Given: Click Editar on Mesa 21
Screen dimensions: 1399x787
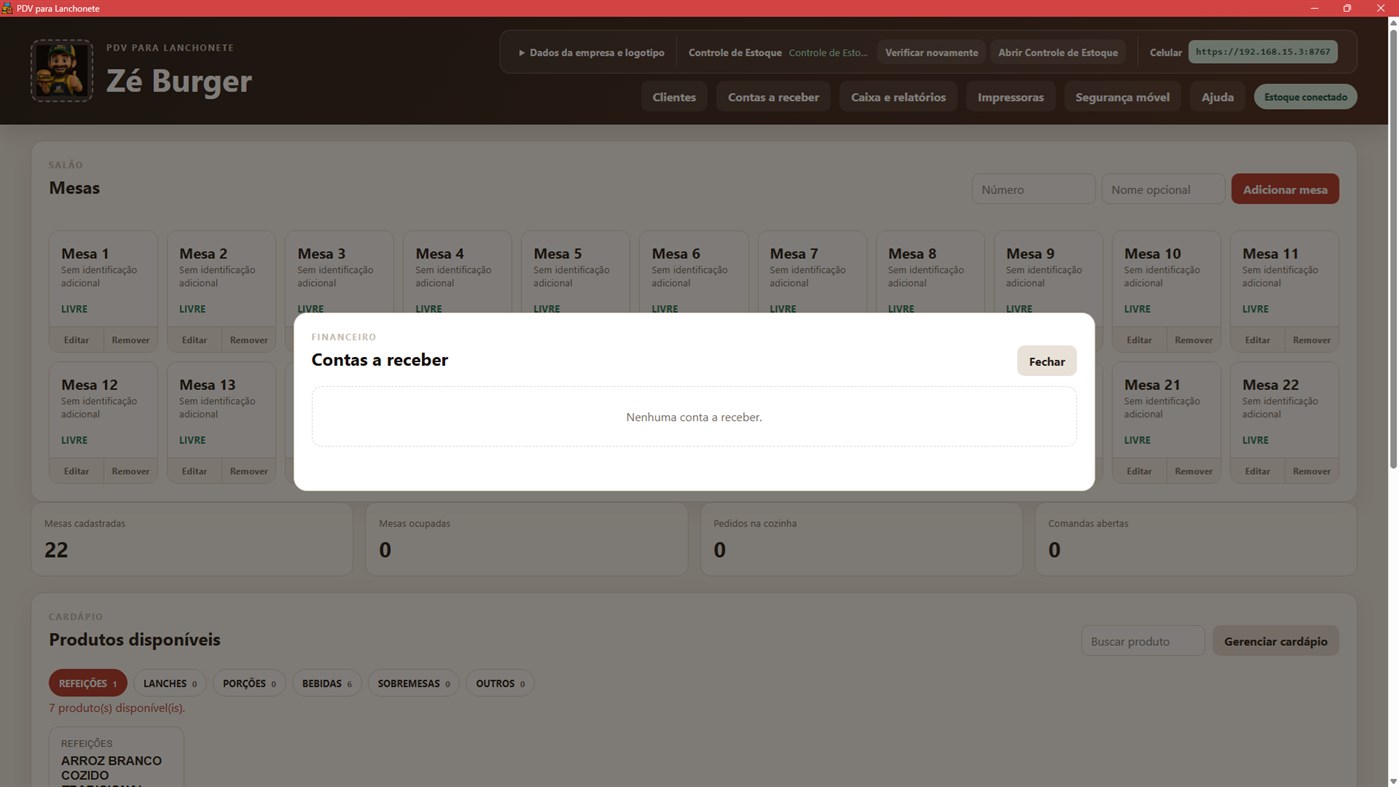Looking at the screenshot, I should point(1139,471).
